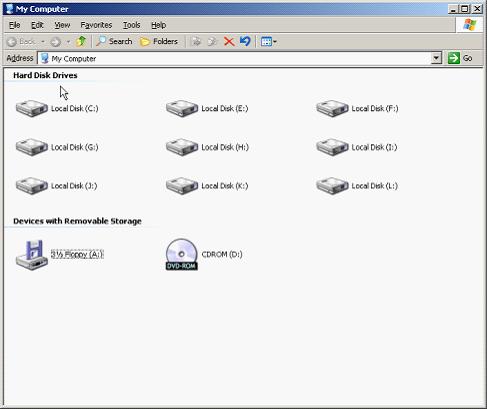Open the View menu
This screenshot has width=487, height=409.
(x=62, y=25)
